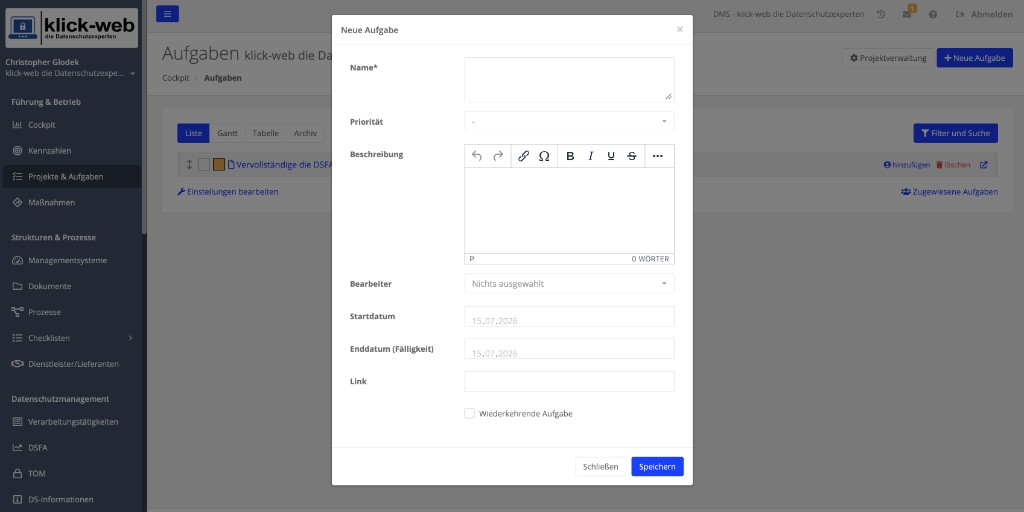Open Projektverwaltung button
Screen dimensions: 1024x512
(888, 58)
